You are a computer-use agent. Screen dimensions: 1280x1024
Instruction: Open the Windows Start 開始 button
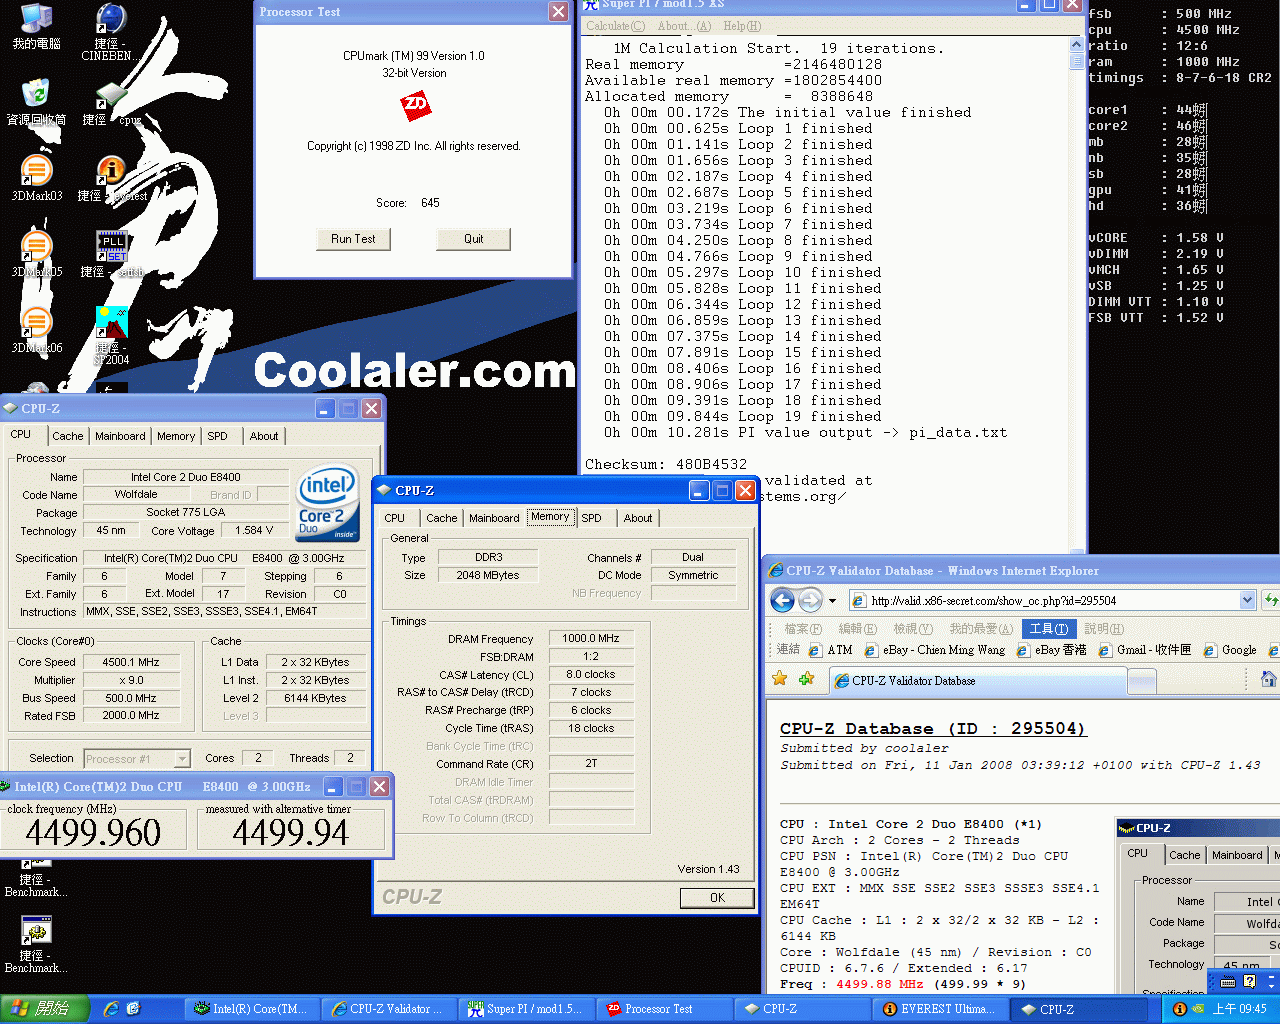tap(45, 1009)
